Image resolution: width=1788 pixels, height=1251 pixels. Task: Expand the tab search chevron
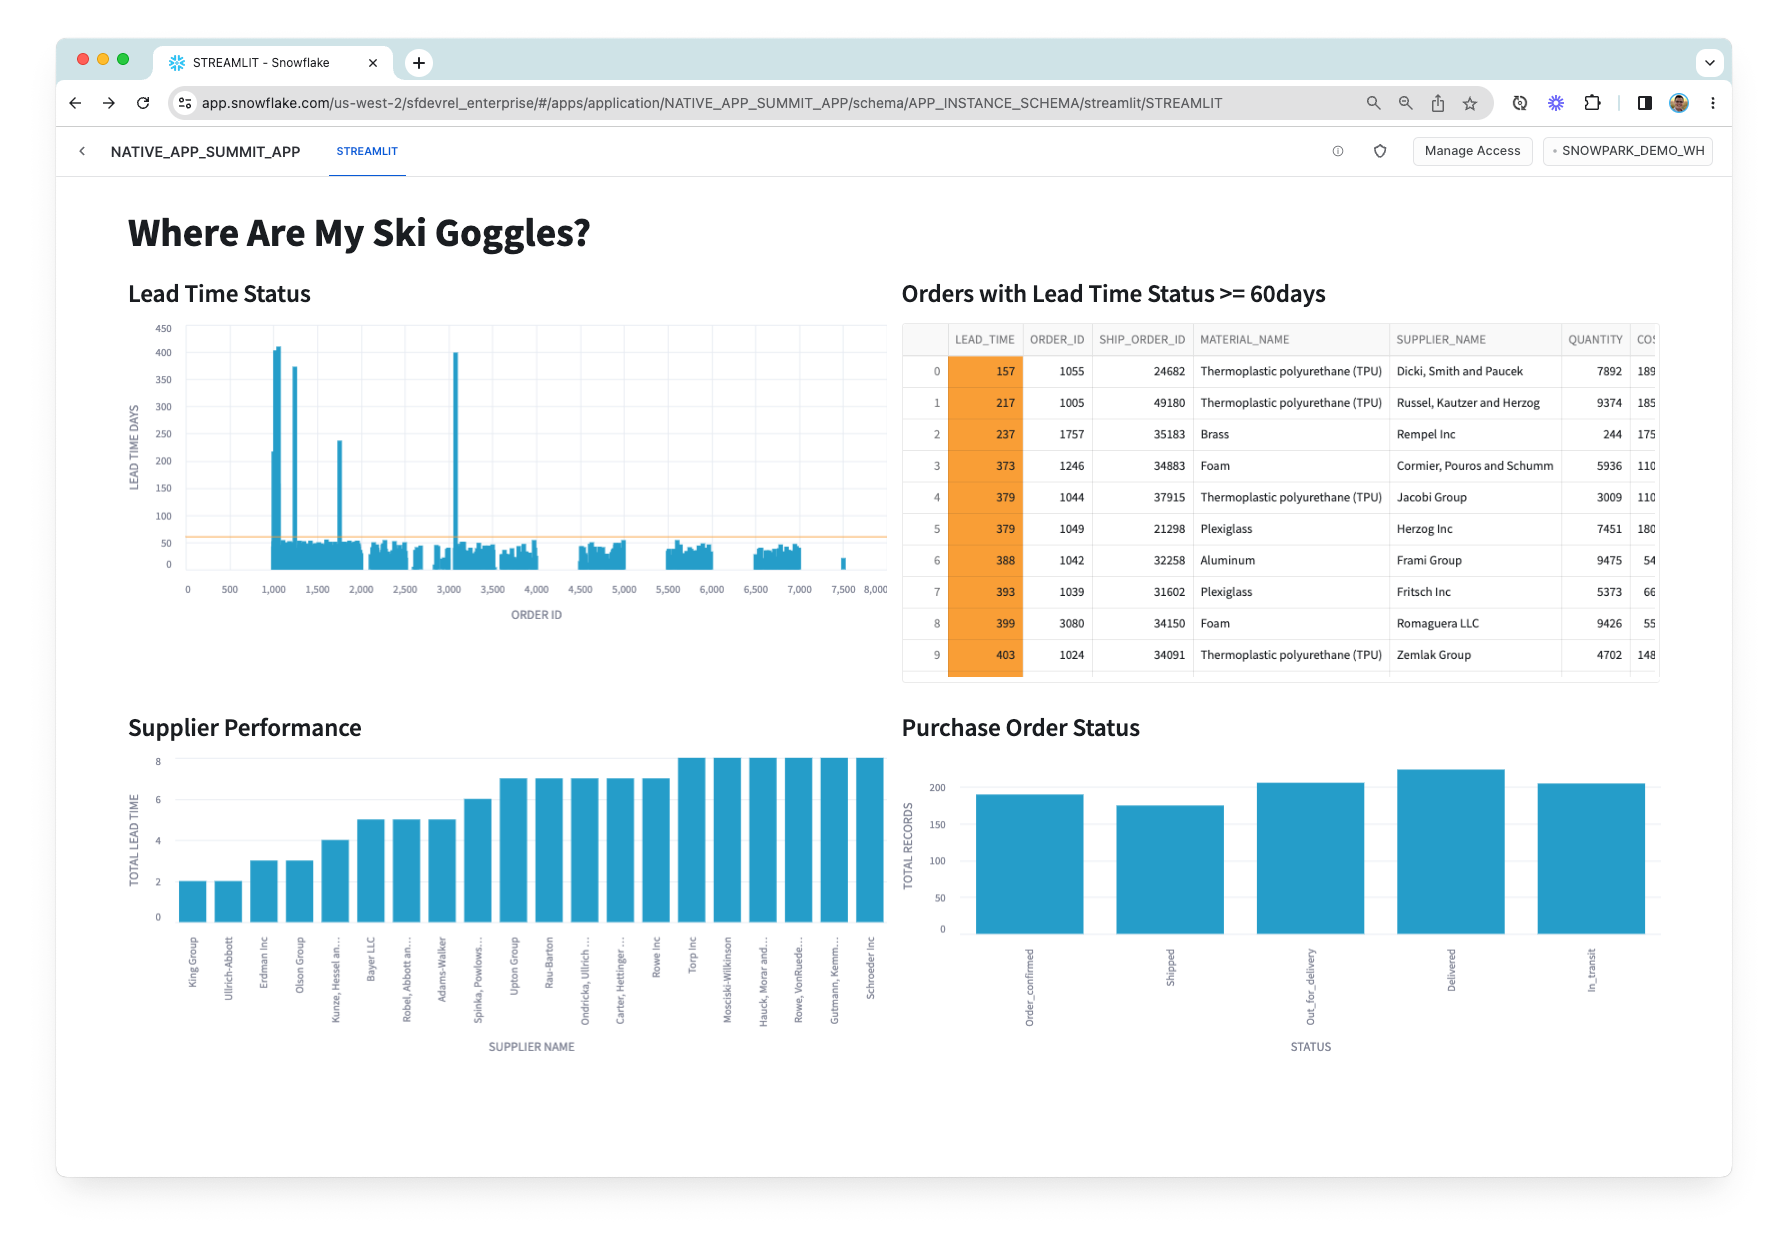[x=1709, y=62]
